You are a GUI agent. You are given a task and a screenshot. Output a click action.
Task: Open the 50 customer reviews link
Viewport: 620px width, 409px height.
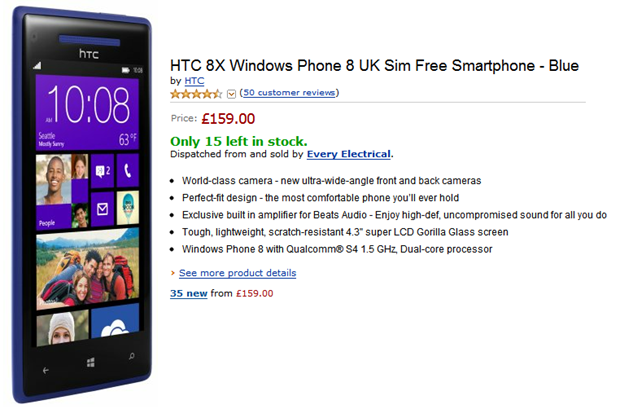(289, 93)
